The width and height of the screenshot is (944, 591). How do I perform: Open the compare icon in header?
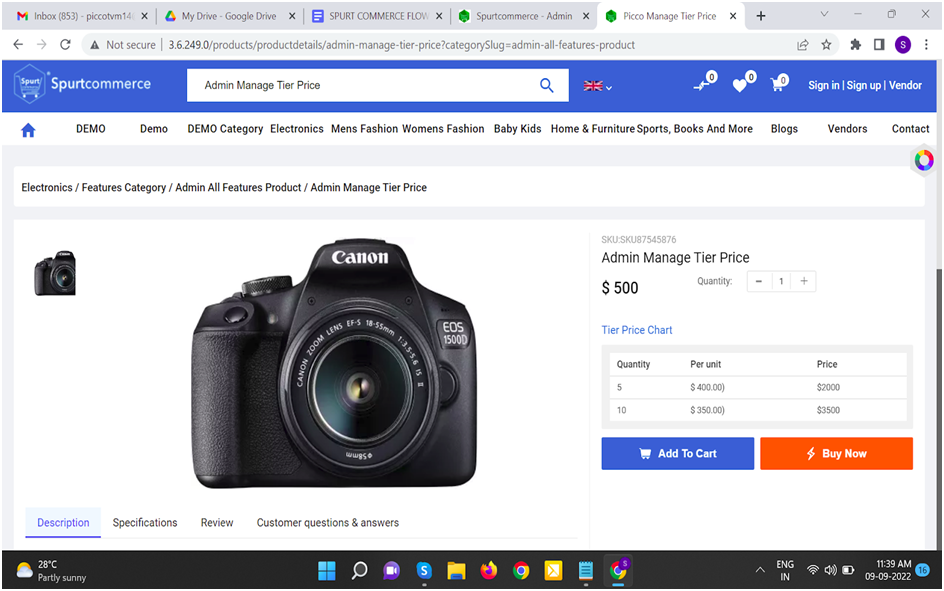(x=701, y=85)
